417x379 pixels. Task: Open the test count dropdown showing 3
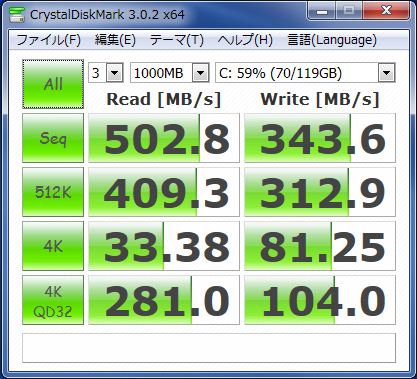click(106, 73)
